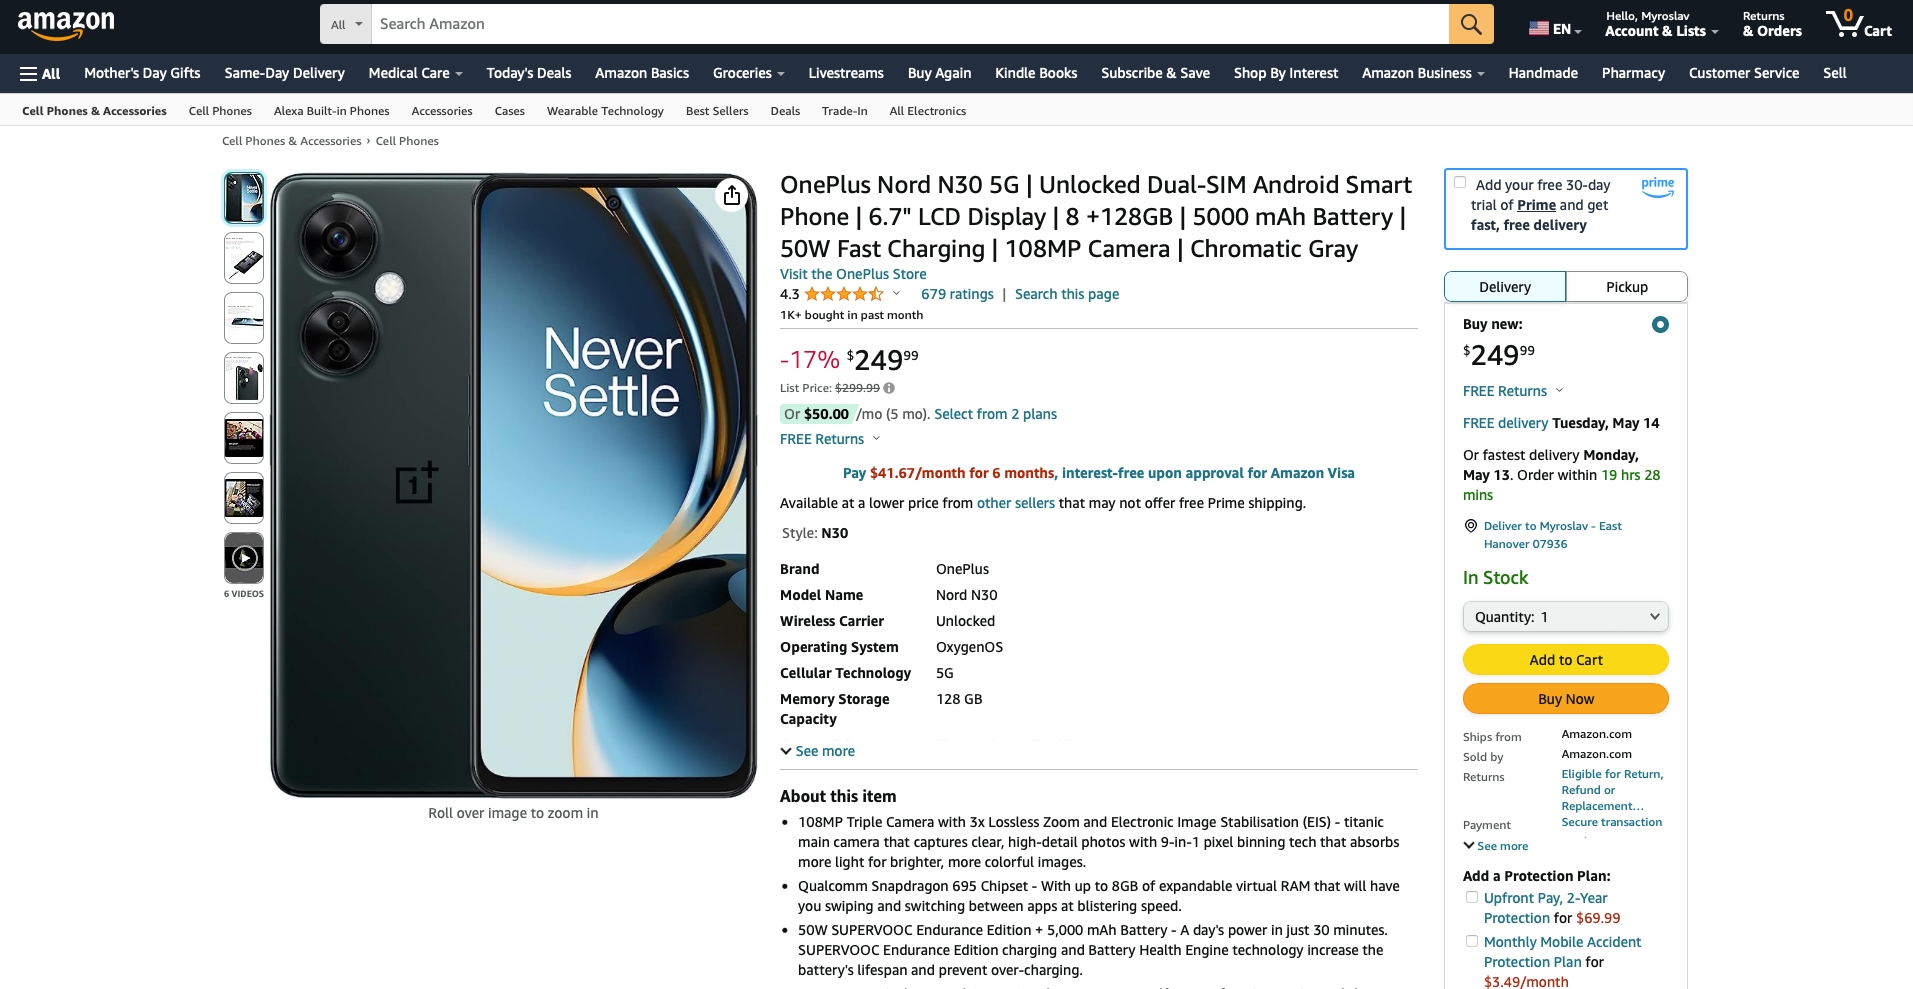Image resolution: width=1913 pixels, height=989 pixels.
Task: Click the Add to Cart button
Action: (1566, 660)
